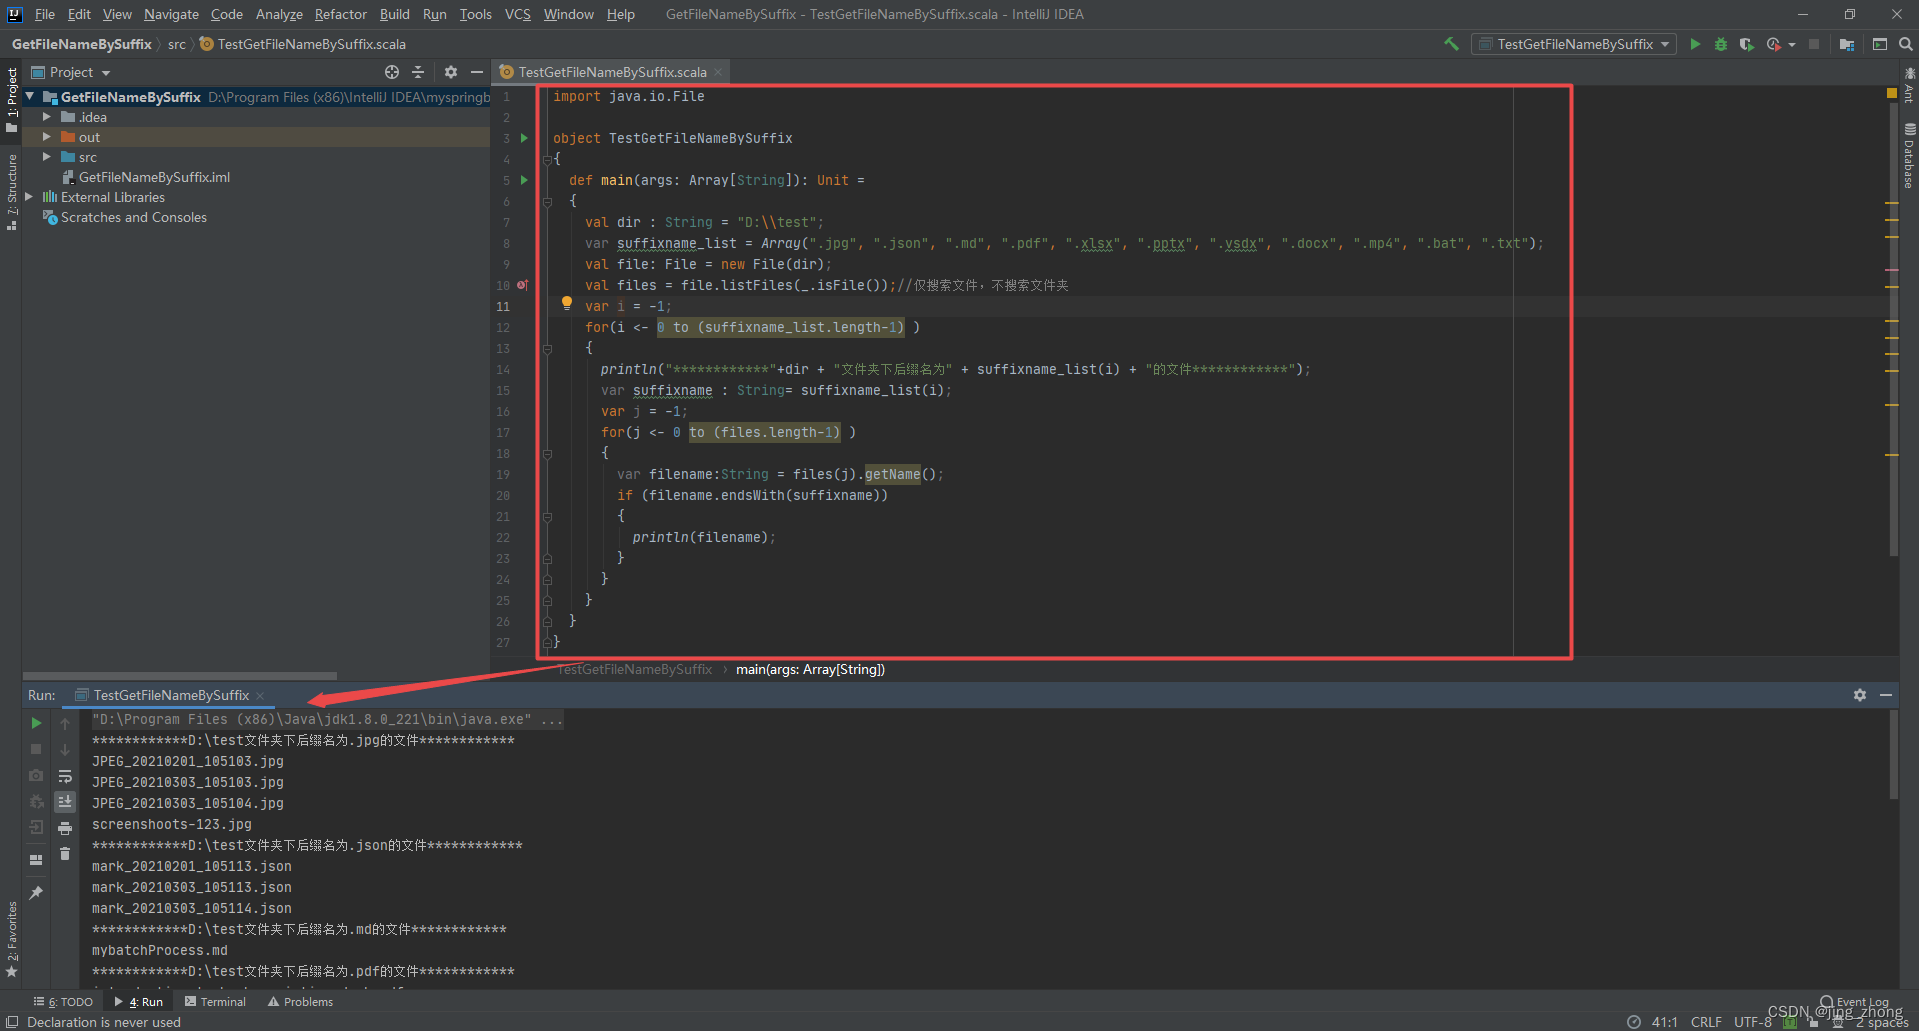Open the Analyze menu
The image size is (1919, 1031).
[x=279, y=14]
